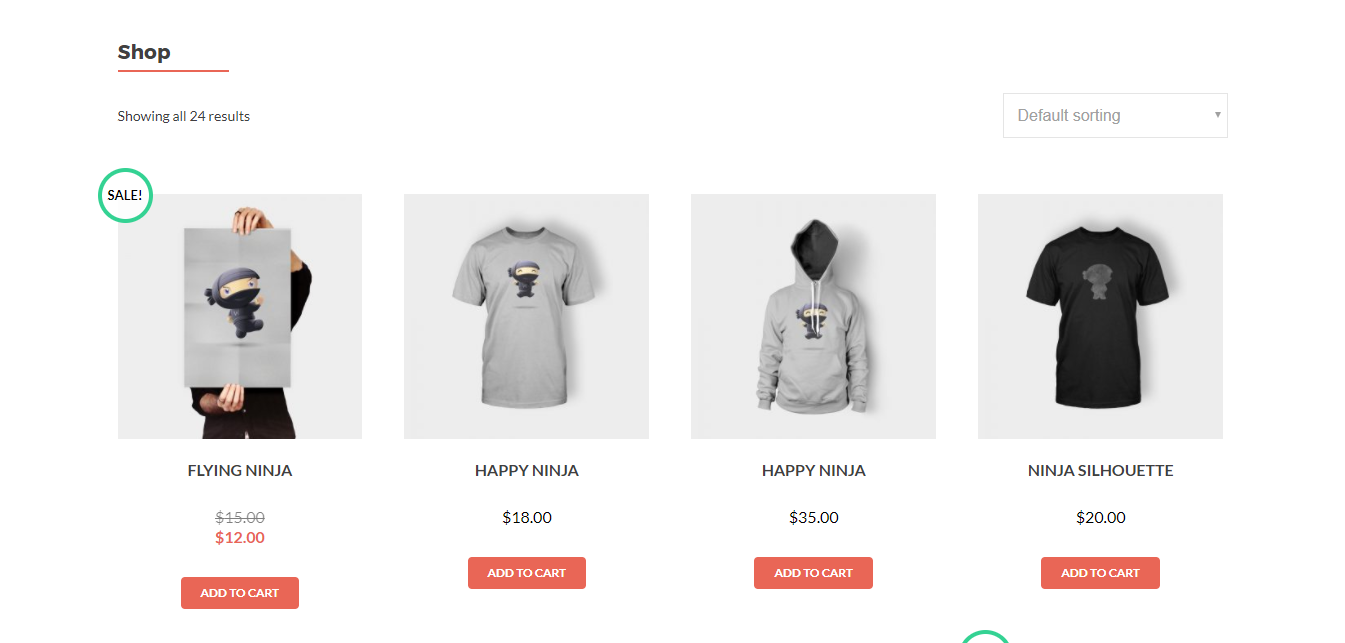Open the Happy Ninja hoodie image
This screenshot has width=1345, height=643.
[813, 316]
